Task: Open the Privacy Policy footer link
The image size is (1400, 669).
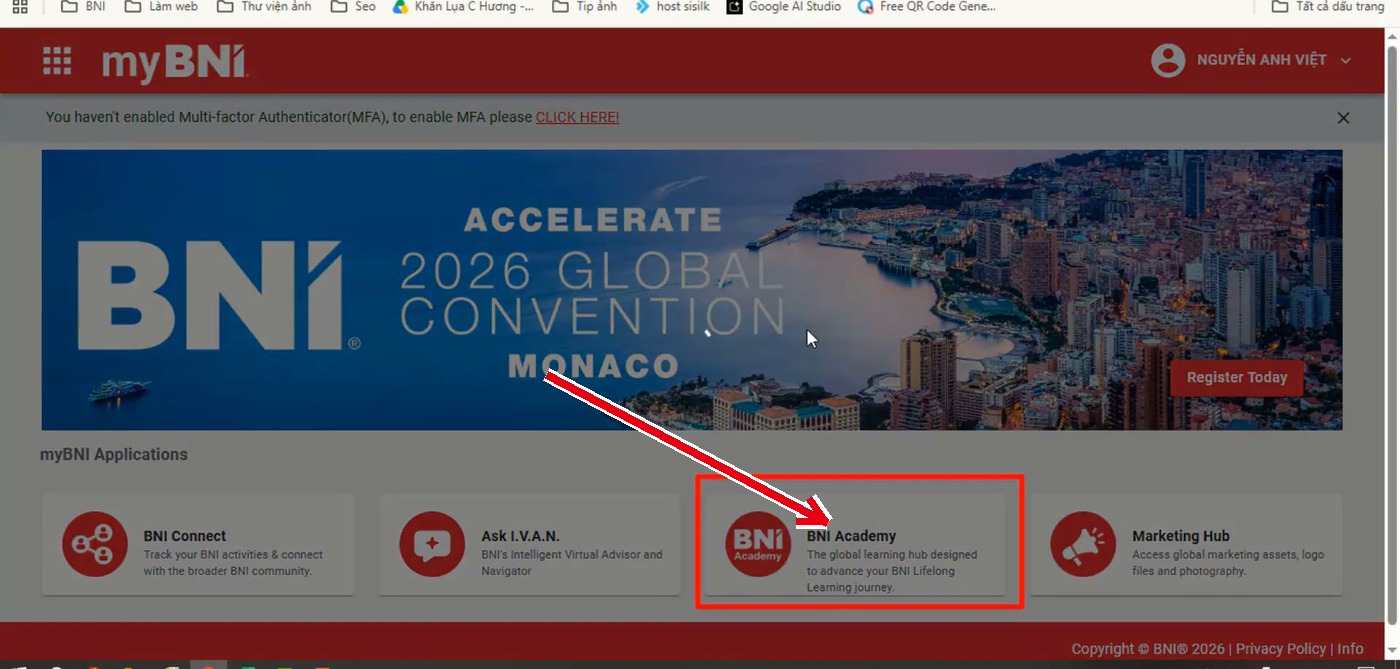Action: pos(1280,649)
